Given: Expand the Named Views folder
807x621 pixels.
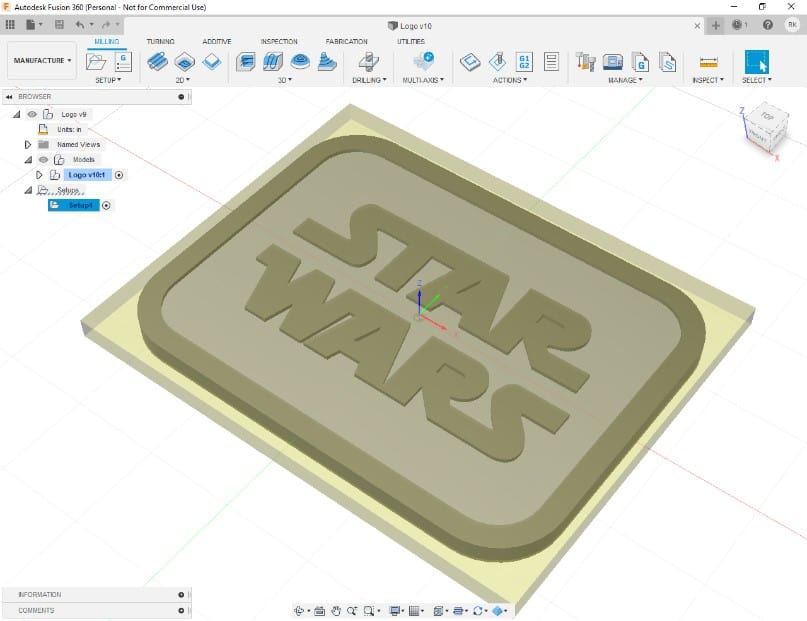Looking at the screenshot, I should click(28, 145).
